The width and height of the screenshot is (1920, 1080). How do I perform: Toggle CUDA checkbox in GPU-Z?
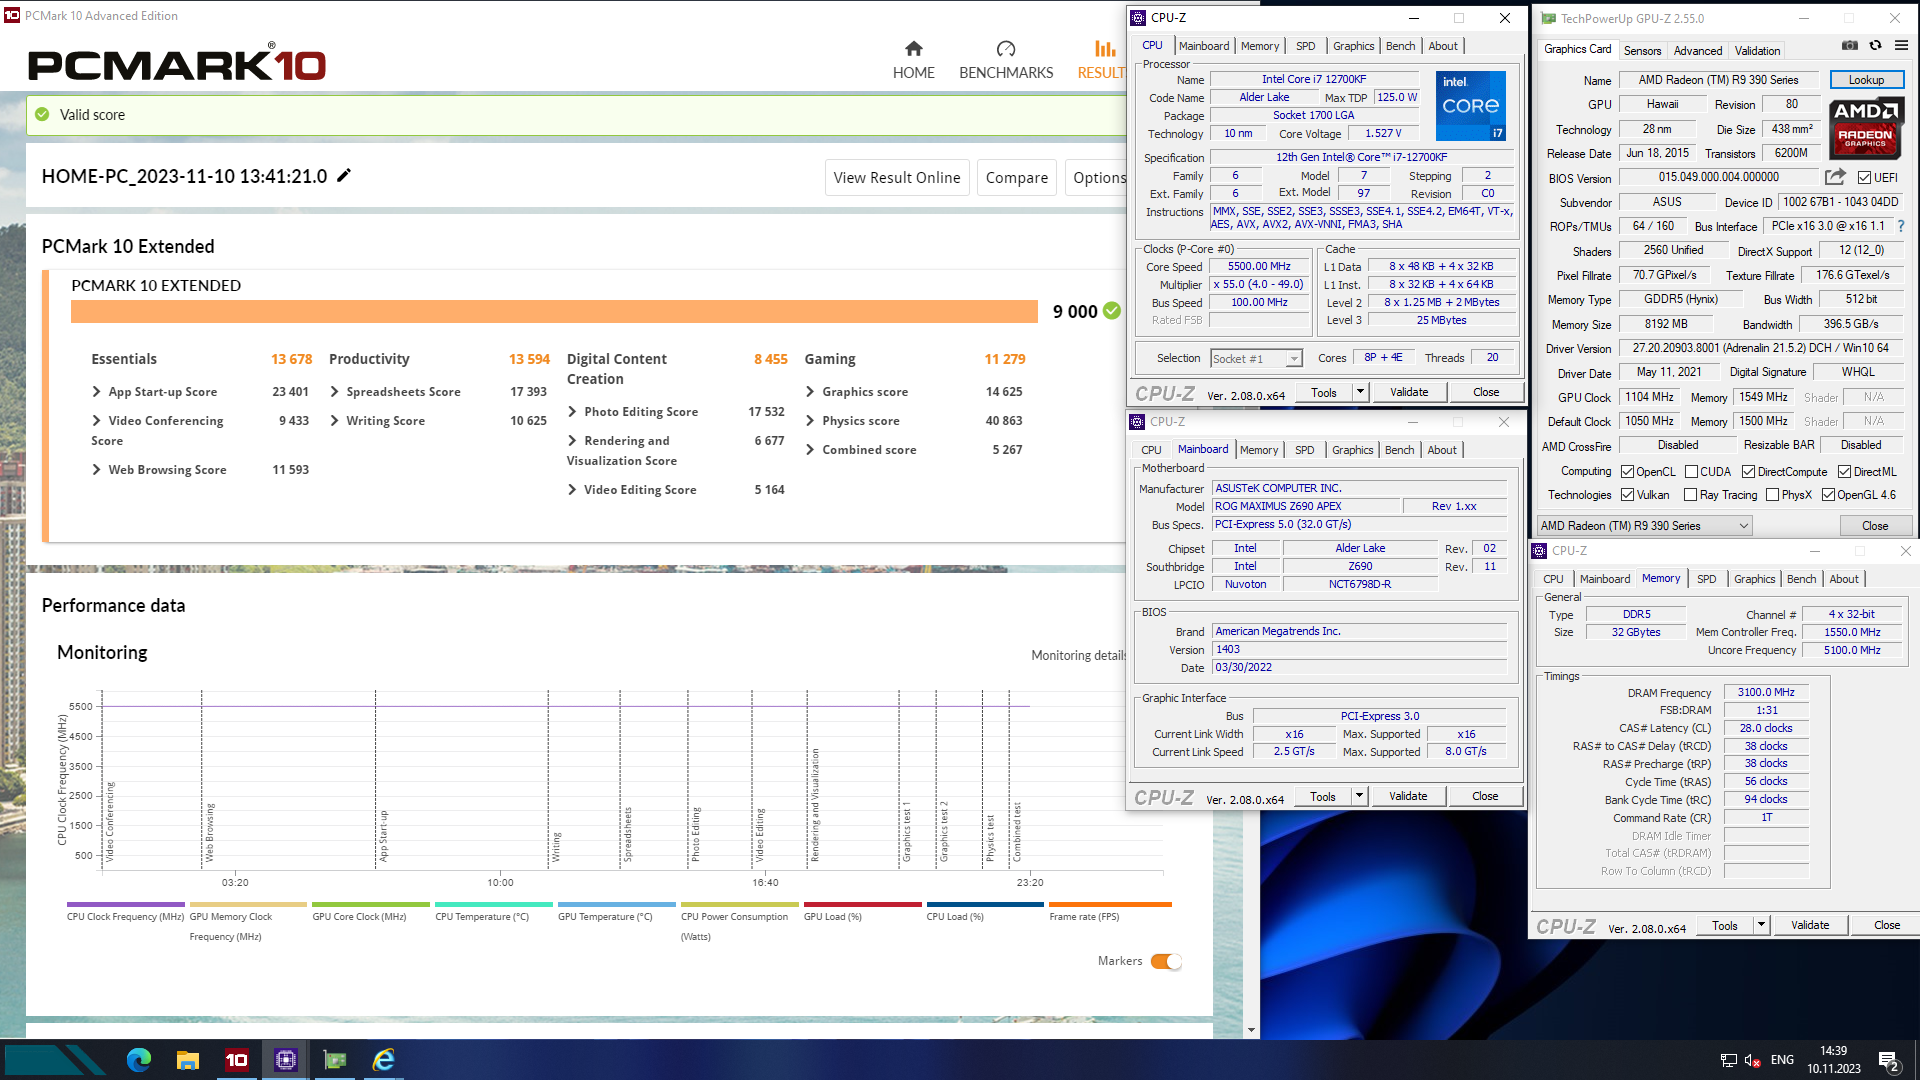pyautogui.click(x=1691, y=471)
